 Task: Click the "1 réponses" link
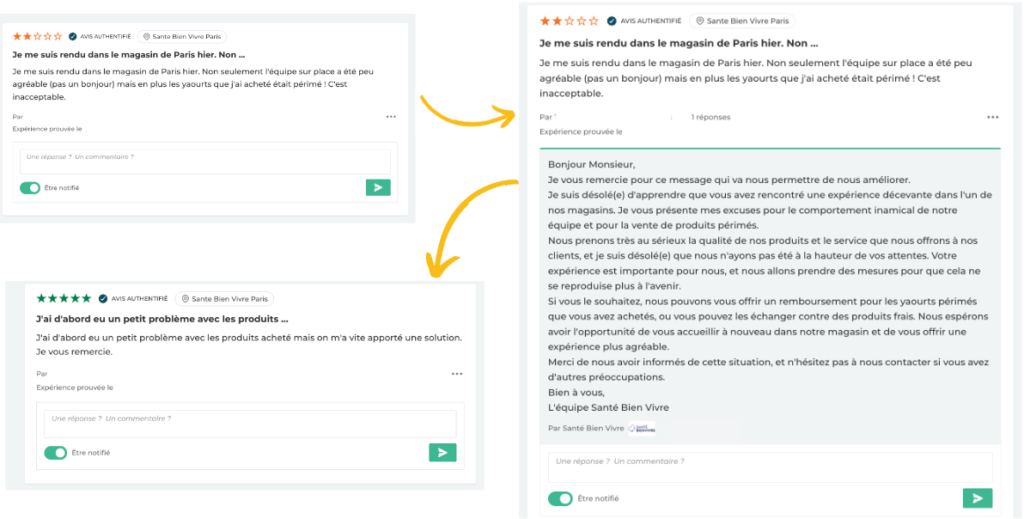click(x=710, y=117)
